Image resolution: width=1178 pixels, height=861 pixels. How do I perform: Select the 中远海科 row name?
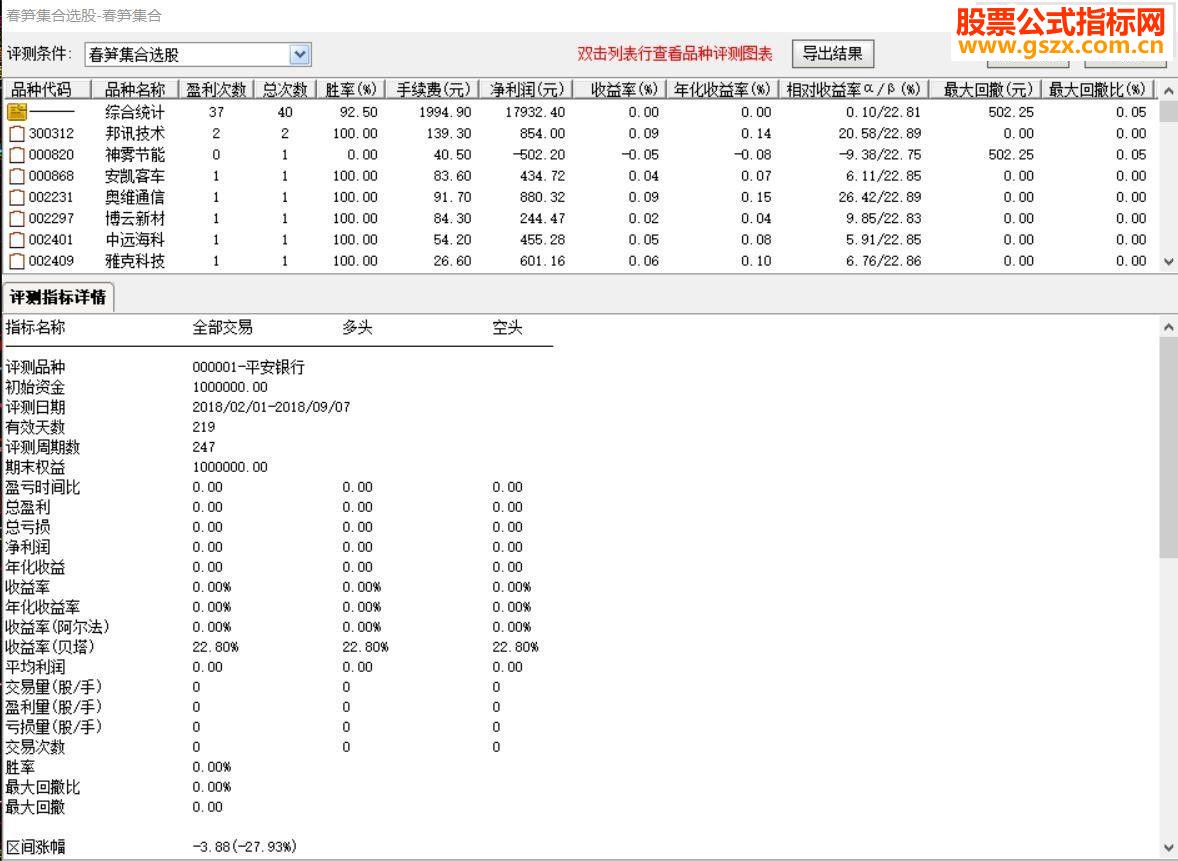tap(135, 240)
